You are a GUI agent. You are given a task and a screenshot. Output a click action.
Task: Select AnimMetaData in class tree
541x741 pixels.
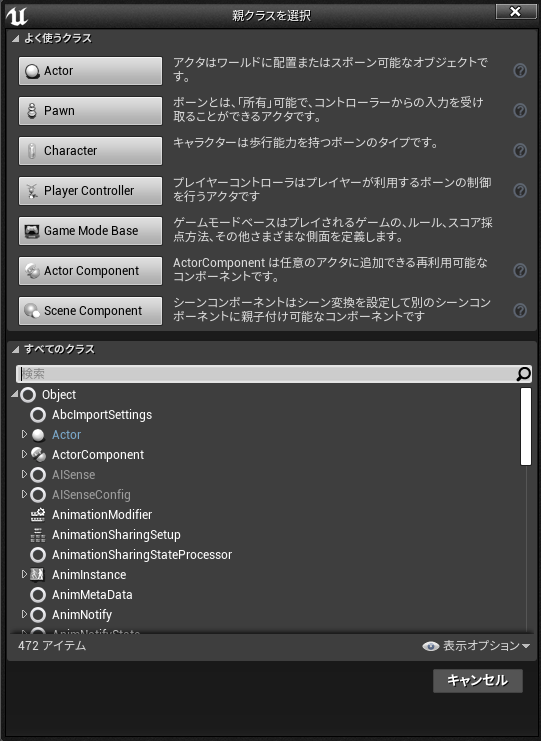(92, 595)
